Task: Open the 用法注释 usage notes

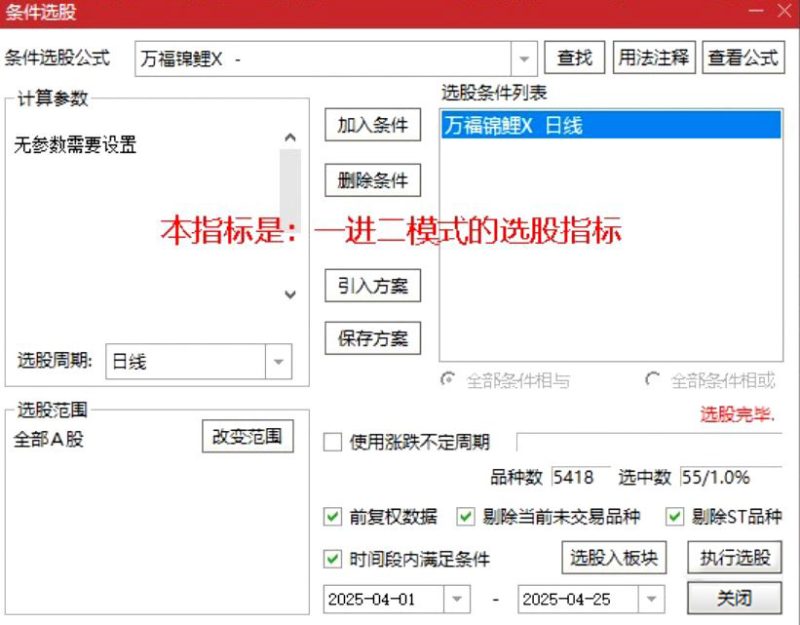Action: [x=655, y=57]
